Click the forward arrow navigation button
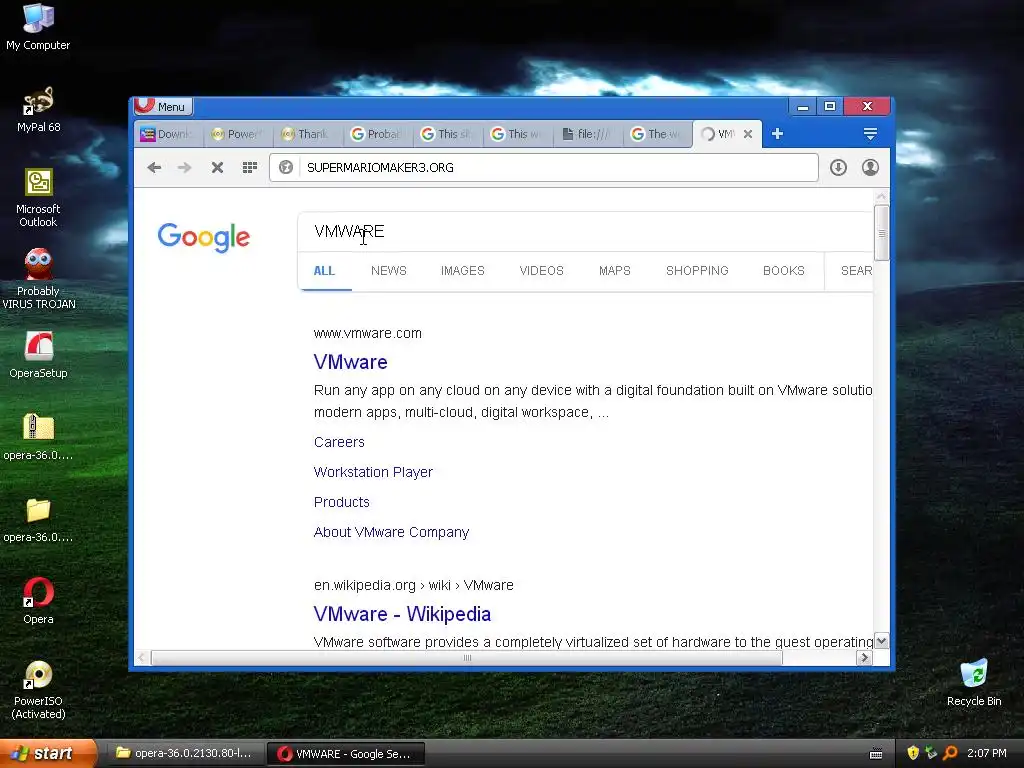The image size is (1024, 768). [x=185, y=168]
